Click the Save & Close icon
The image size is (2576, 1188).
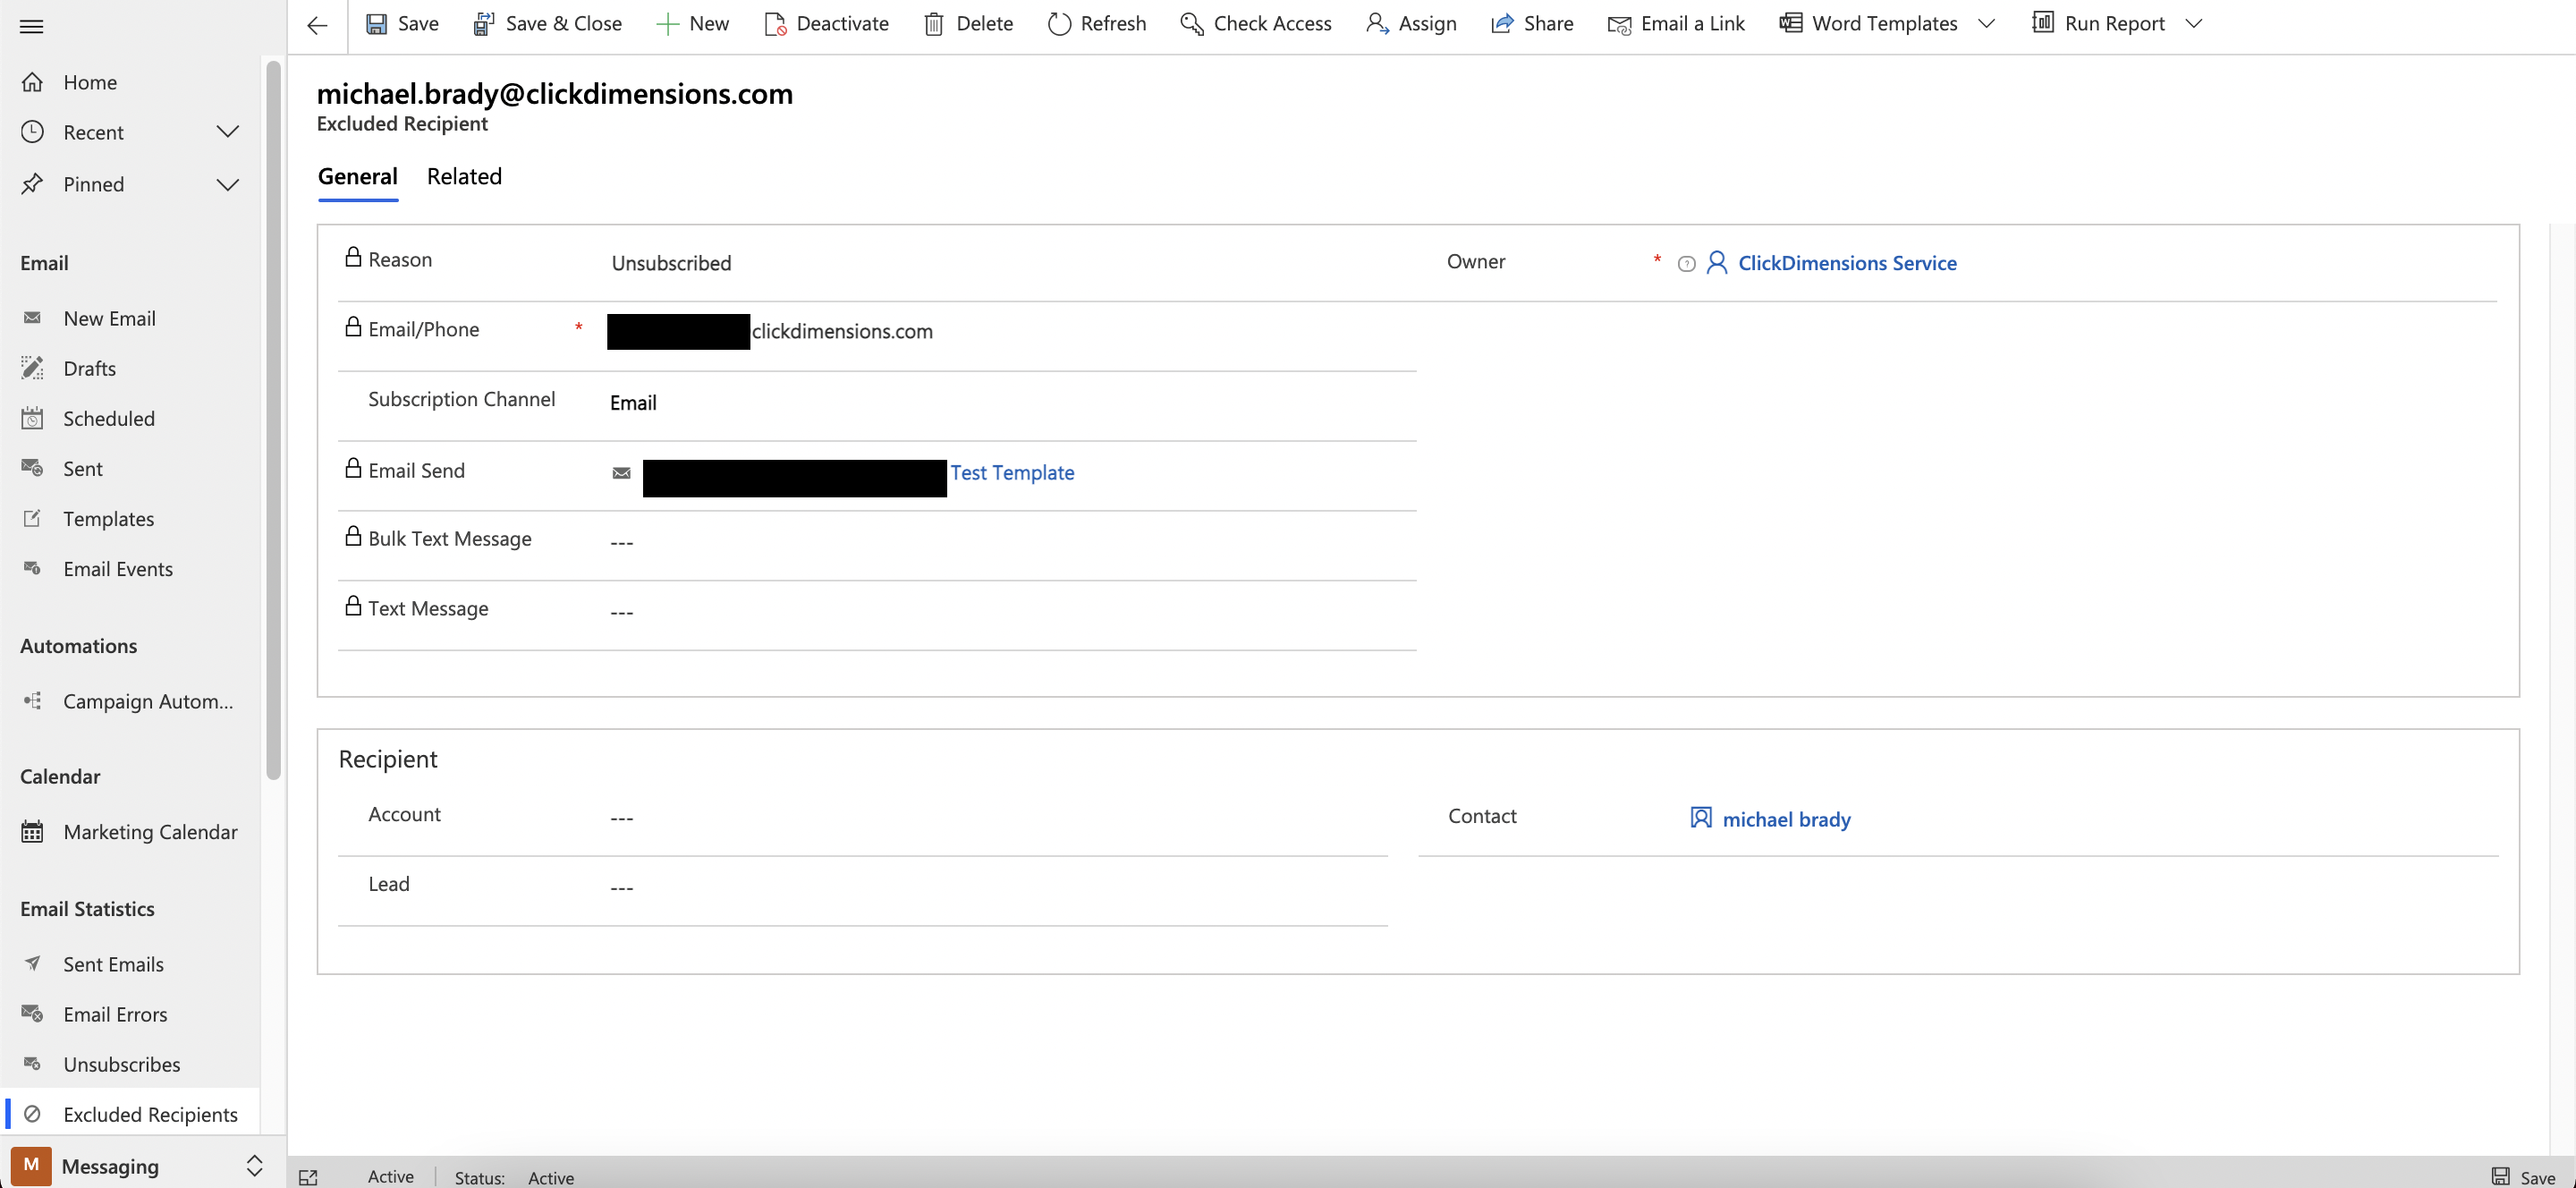pos(483,24)
